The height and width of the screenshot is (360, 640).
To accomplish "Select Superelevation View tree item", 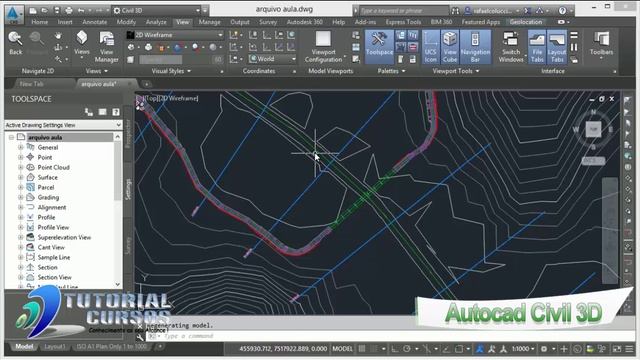I will coord(64,237).
